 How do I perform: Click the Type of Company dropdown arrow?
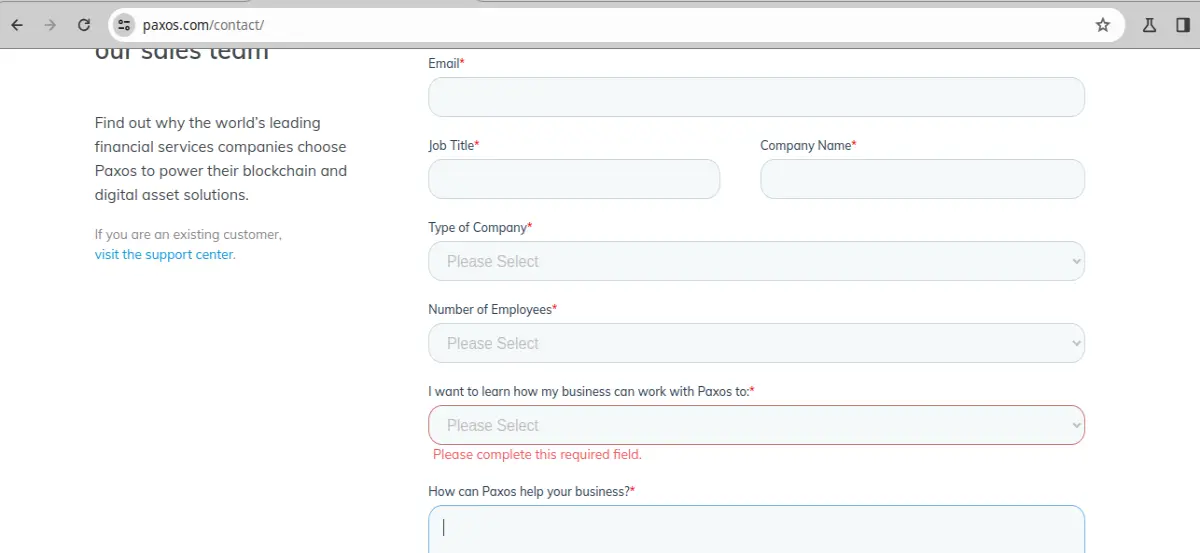pos(1076,261)
